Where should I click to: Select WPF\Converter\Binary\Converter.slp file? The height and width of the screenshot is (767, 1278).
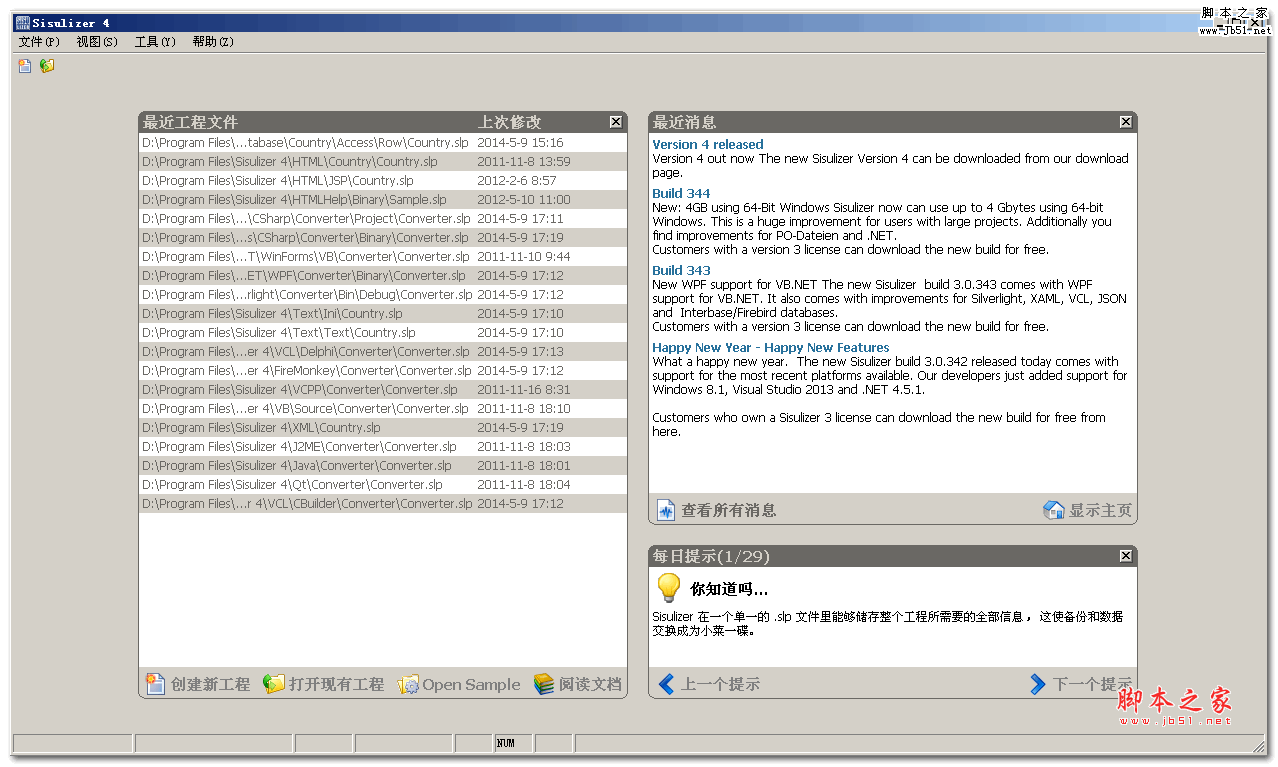[x=383, y=276]
